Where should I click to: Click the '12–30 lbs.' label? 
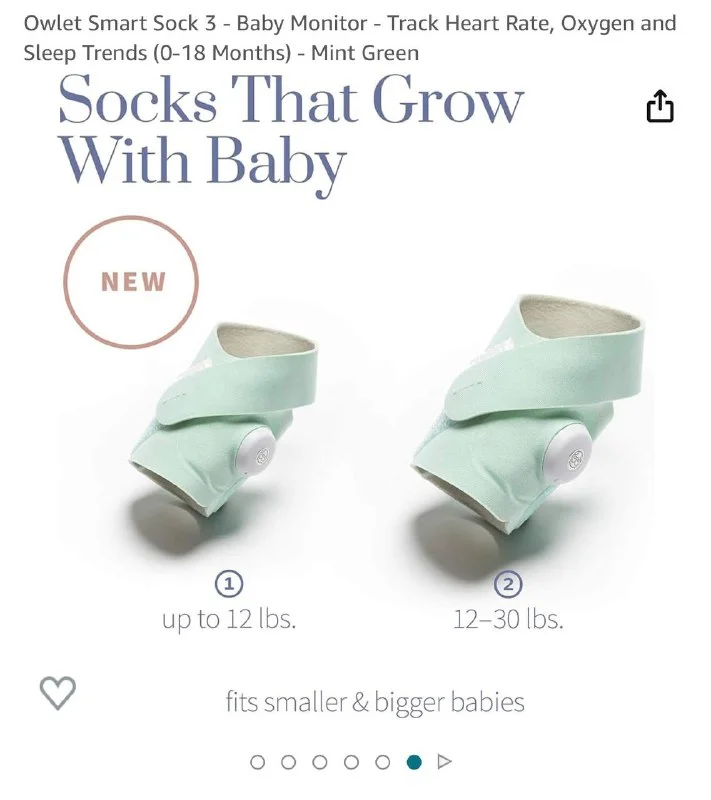click(509, 619)
